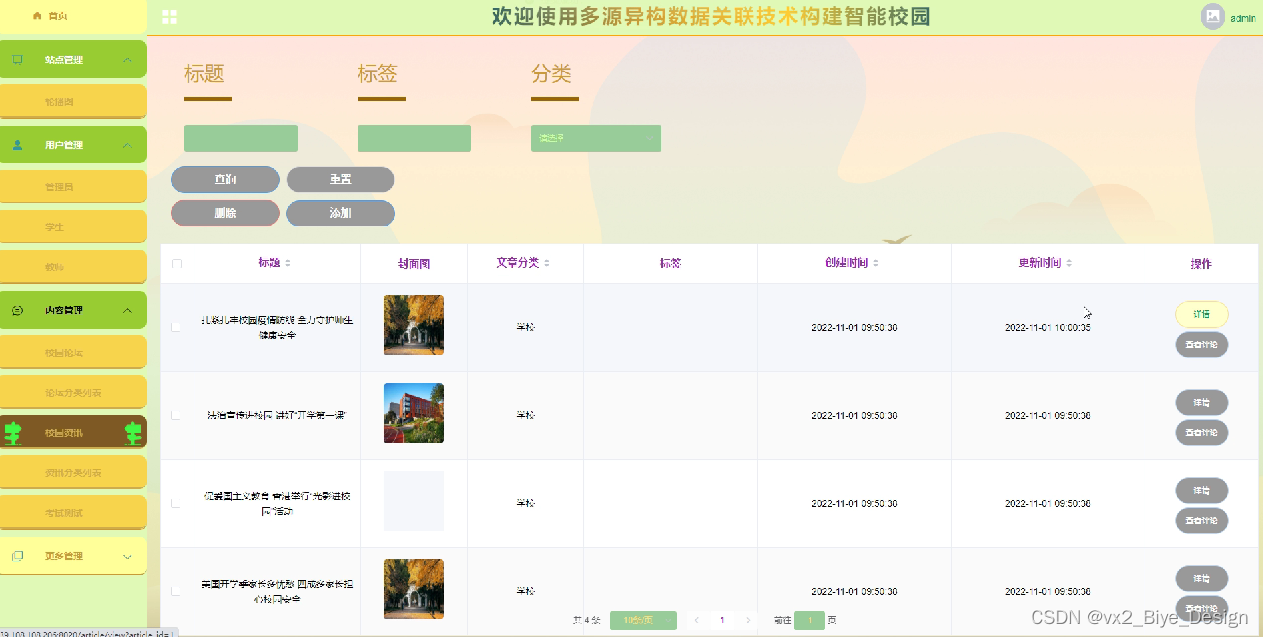Click page number 1 in pagination
This screenshot has width=1263, height=637.
point(722,620)
